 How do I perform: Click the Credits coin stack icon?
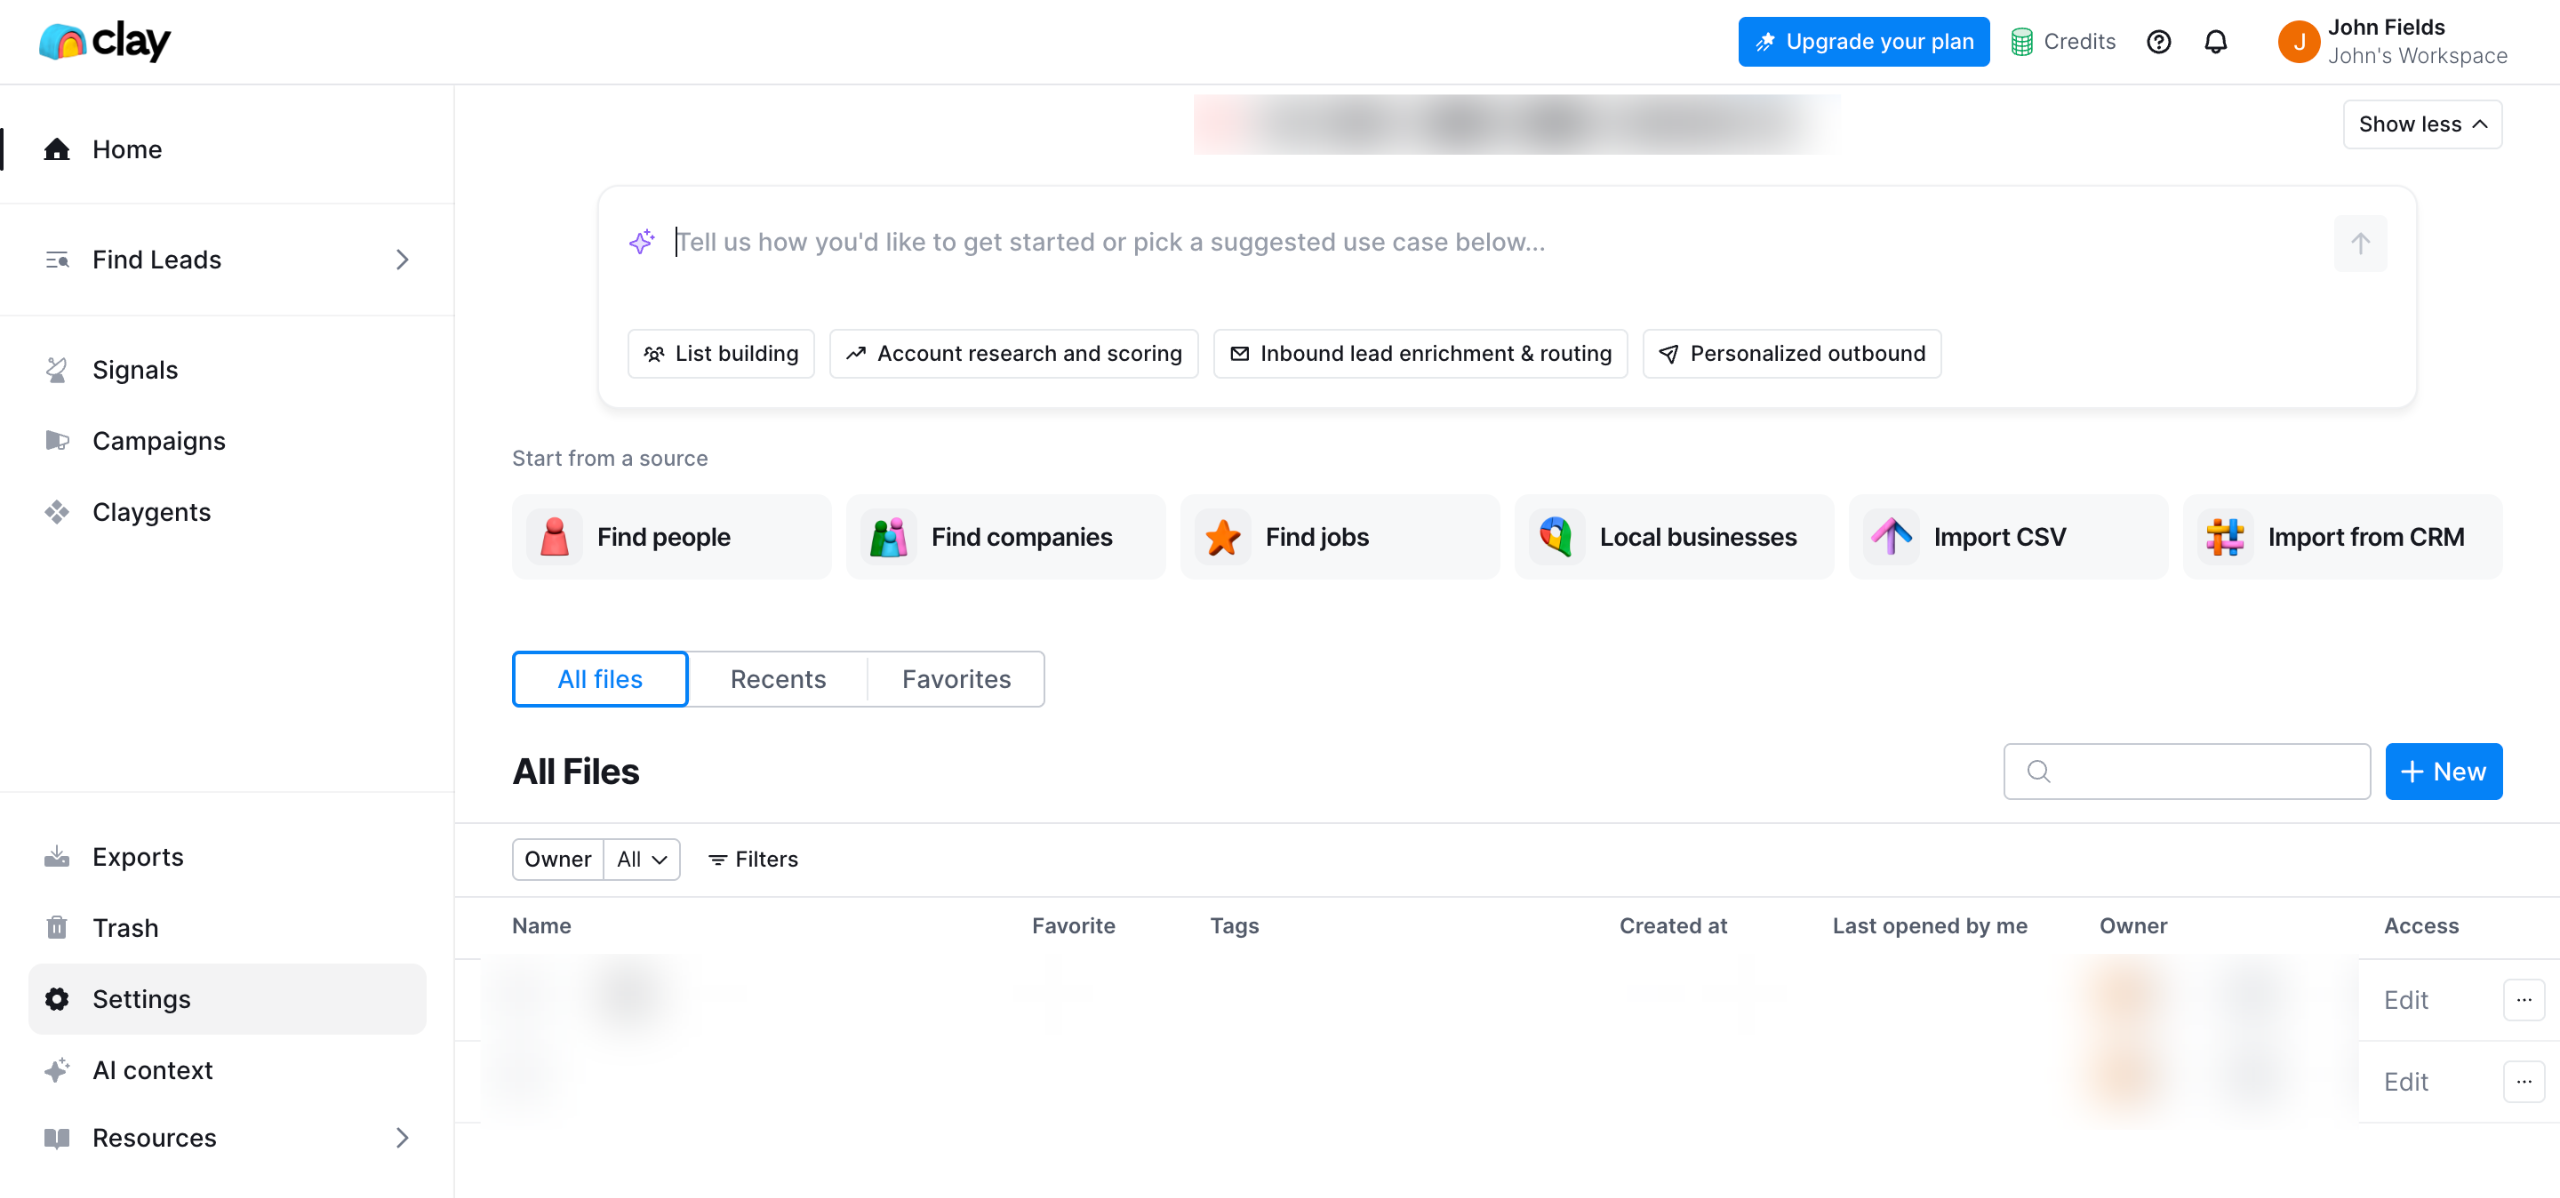(2021, 42)
